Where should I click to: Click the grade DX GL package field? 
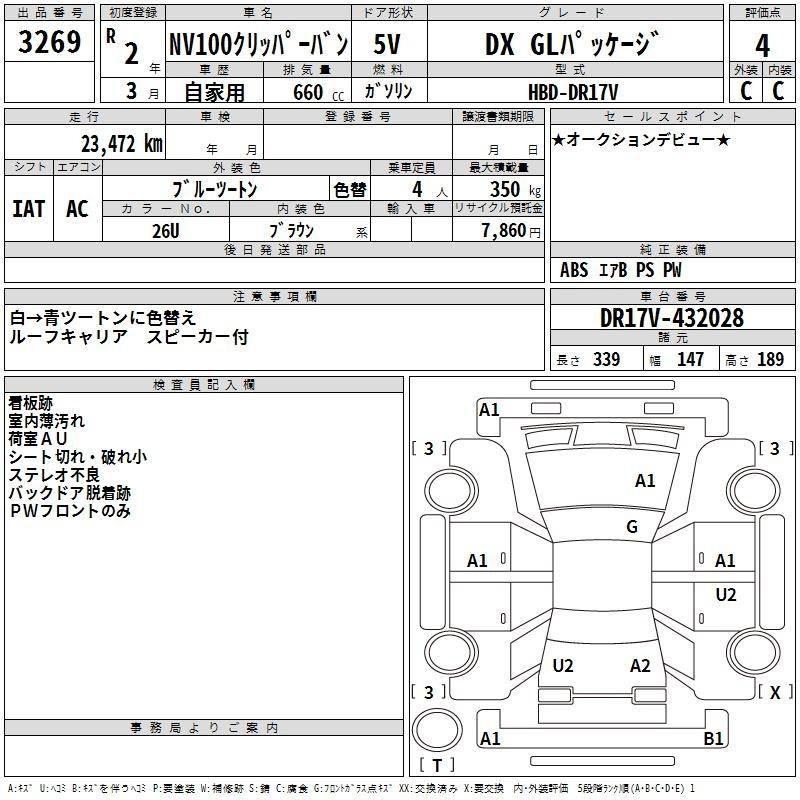pos(573,45)
